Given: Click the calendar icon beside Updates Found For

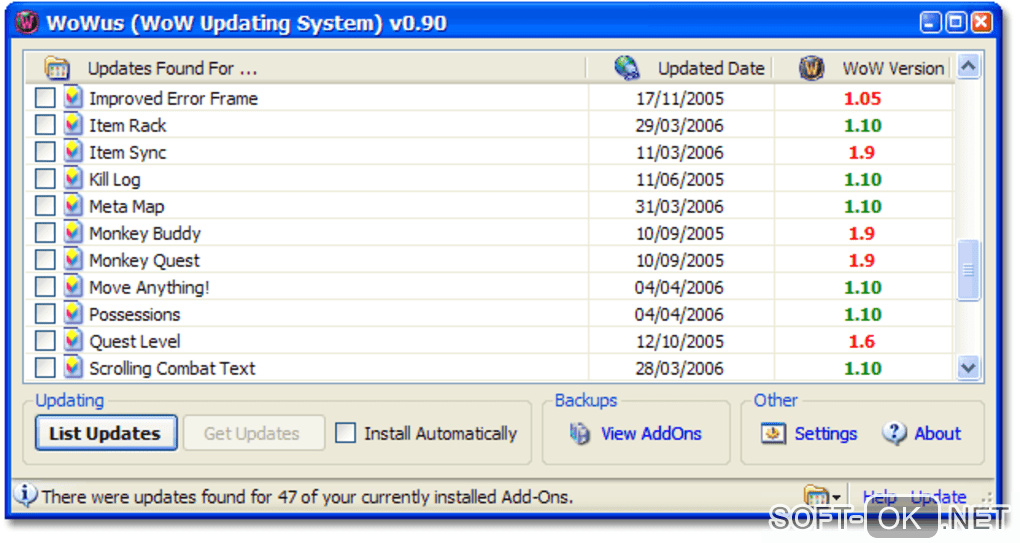Looking at the screenshot, I should coord(57,68).
